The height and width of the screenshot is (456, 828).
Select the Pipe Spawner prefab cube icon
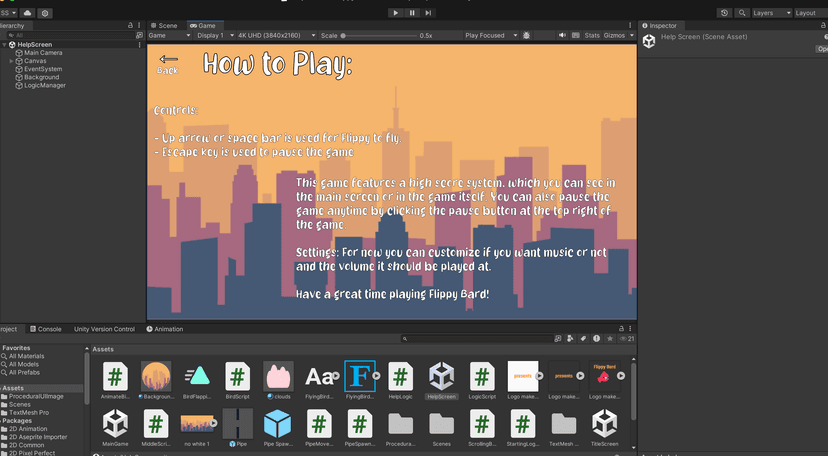point(277,423)
